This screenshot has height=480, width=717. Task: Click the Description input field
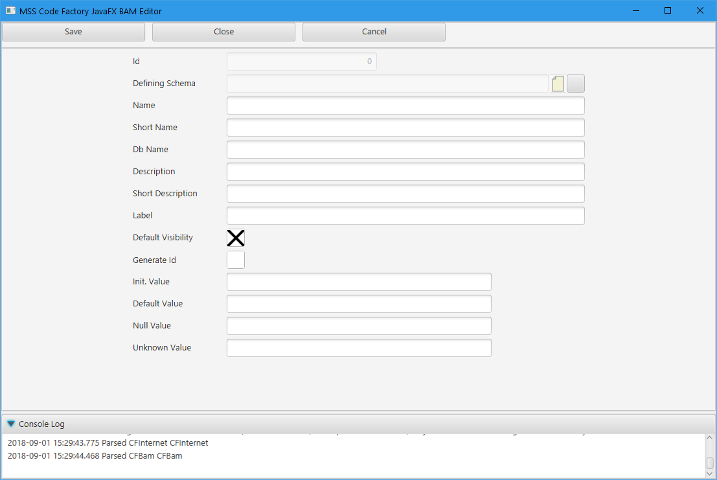click(405, 172)
